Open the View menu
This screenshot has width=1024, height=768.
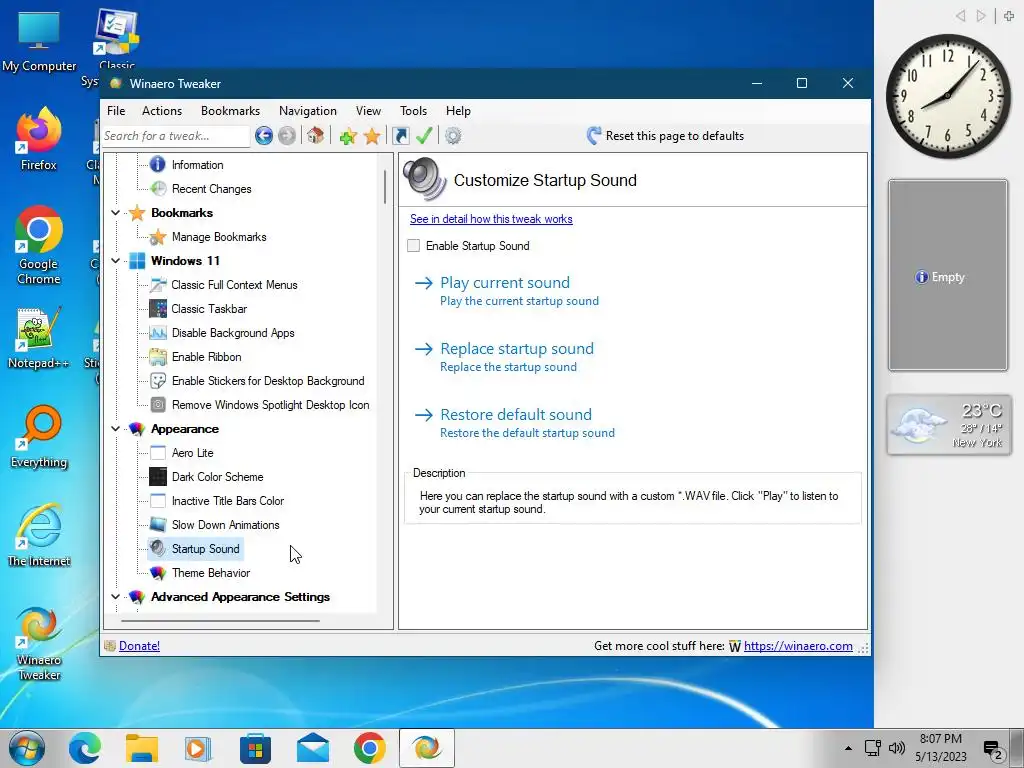pos(368,111)
